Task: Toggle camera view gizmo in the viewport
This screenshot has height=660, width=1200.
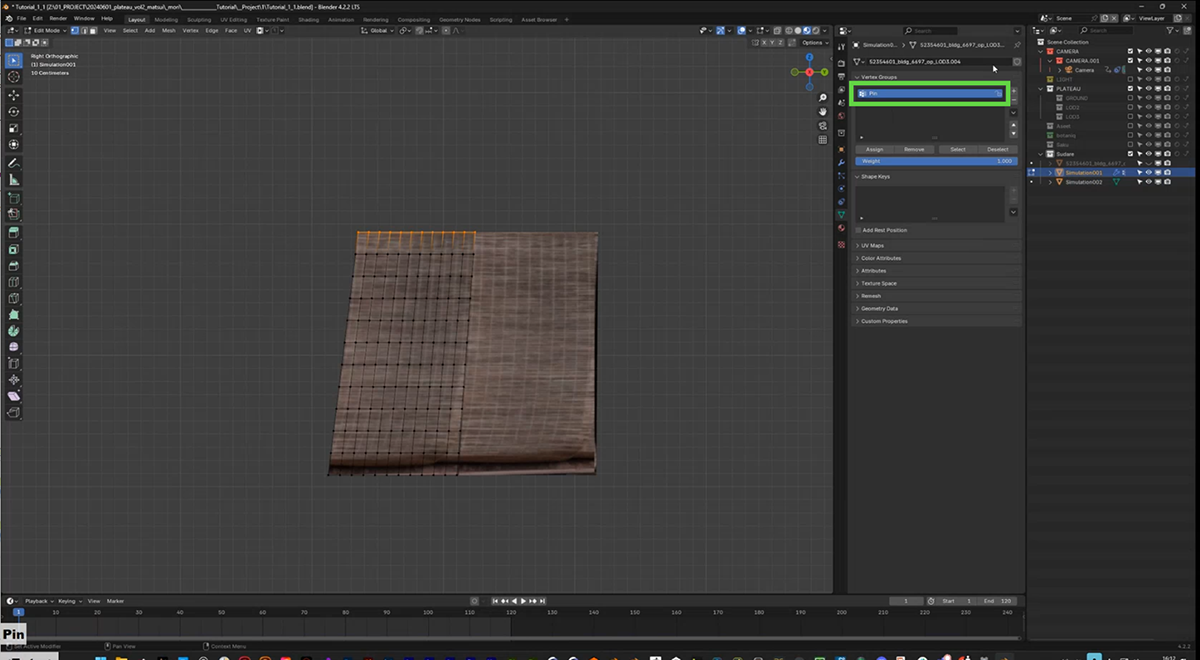Action: tap(822, 126)
